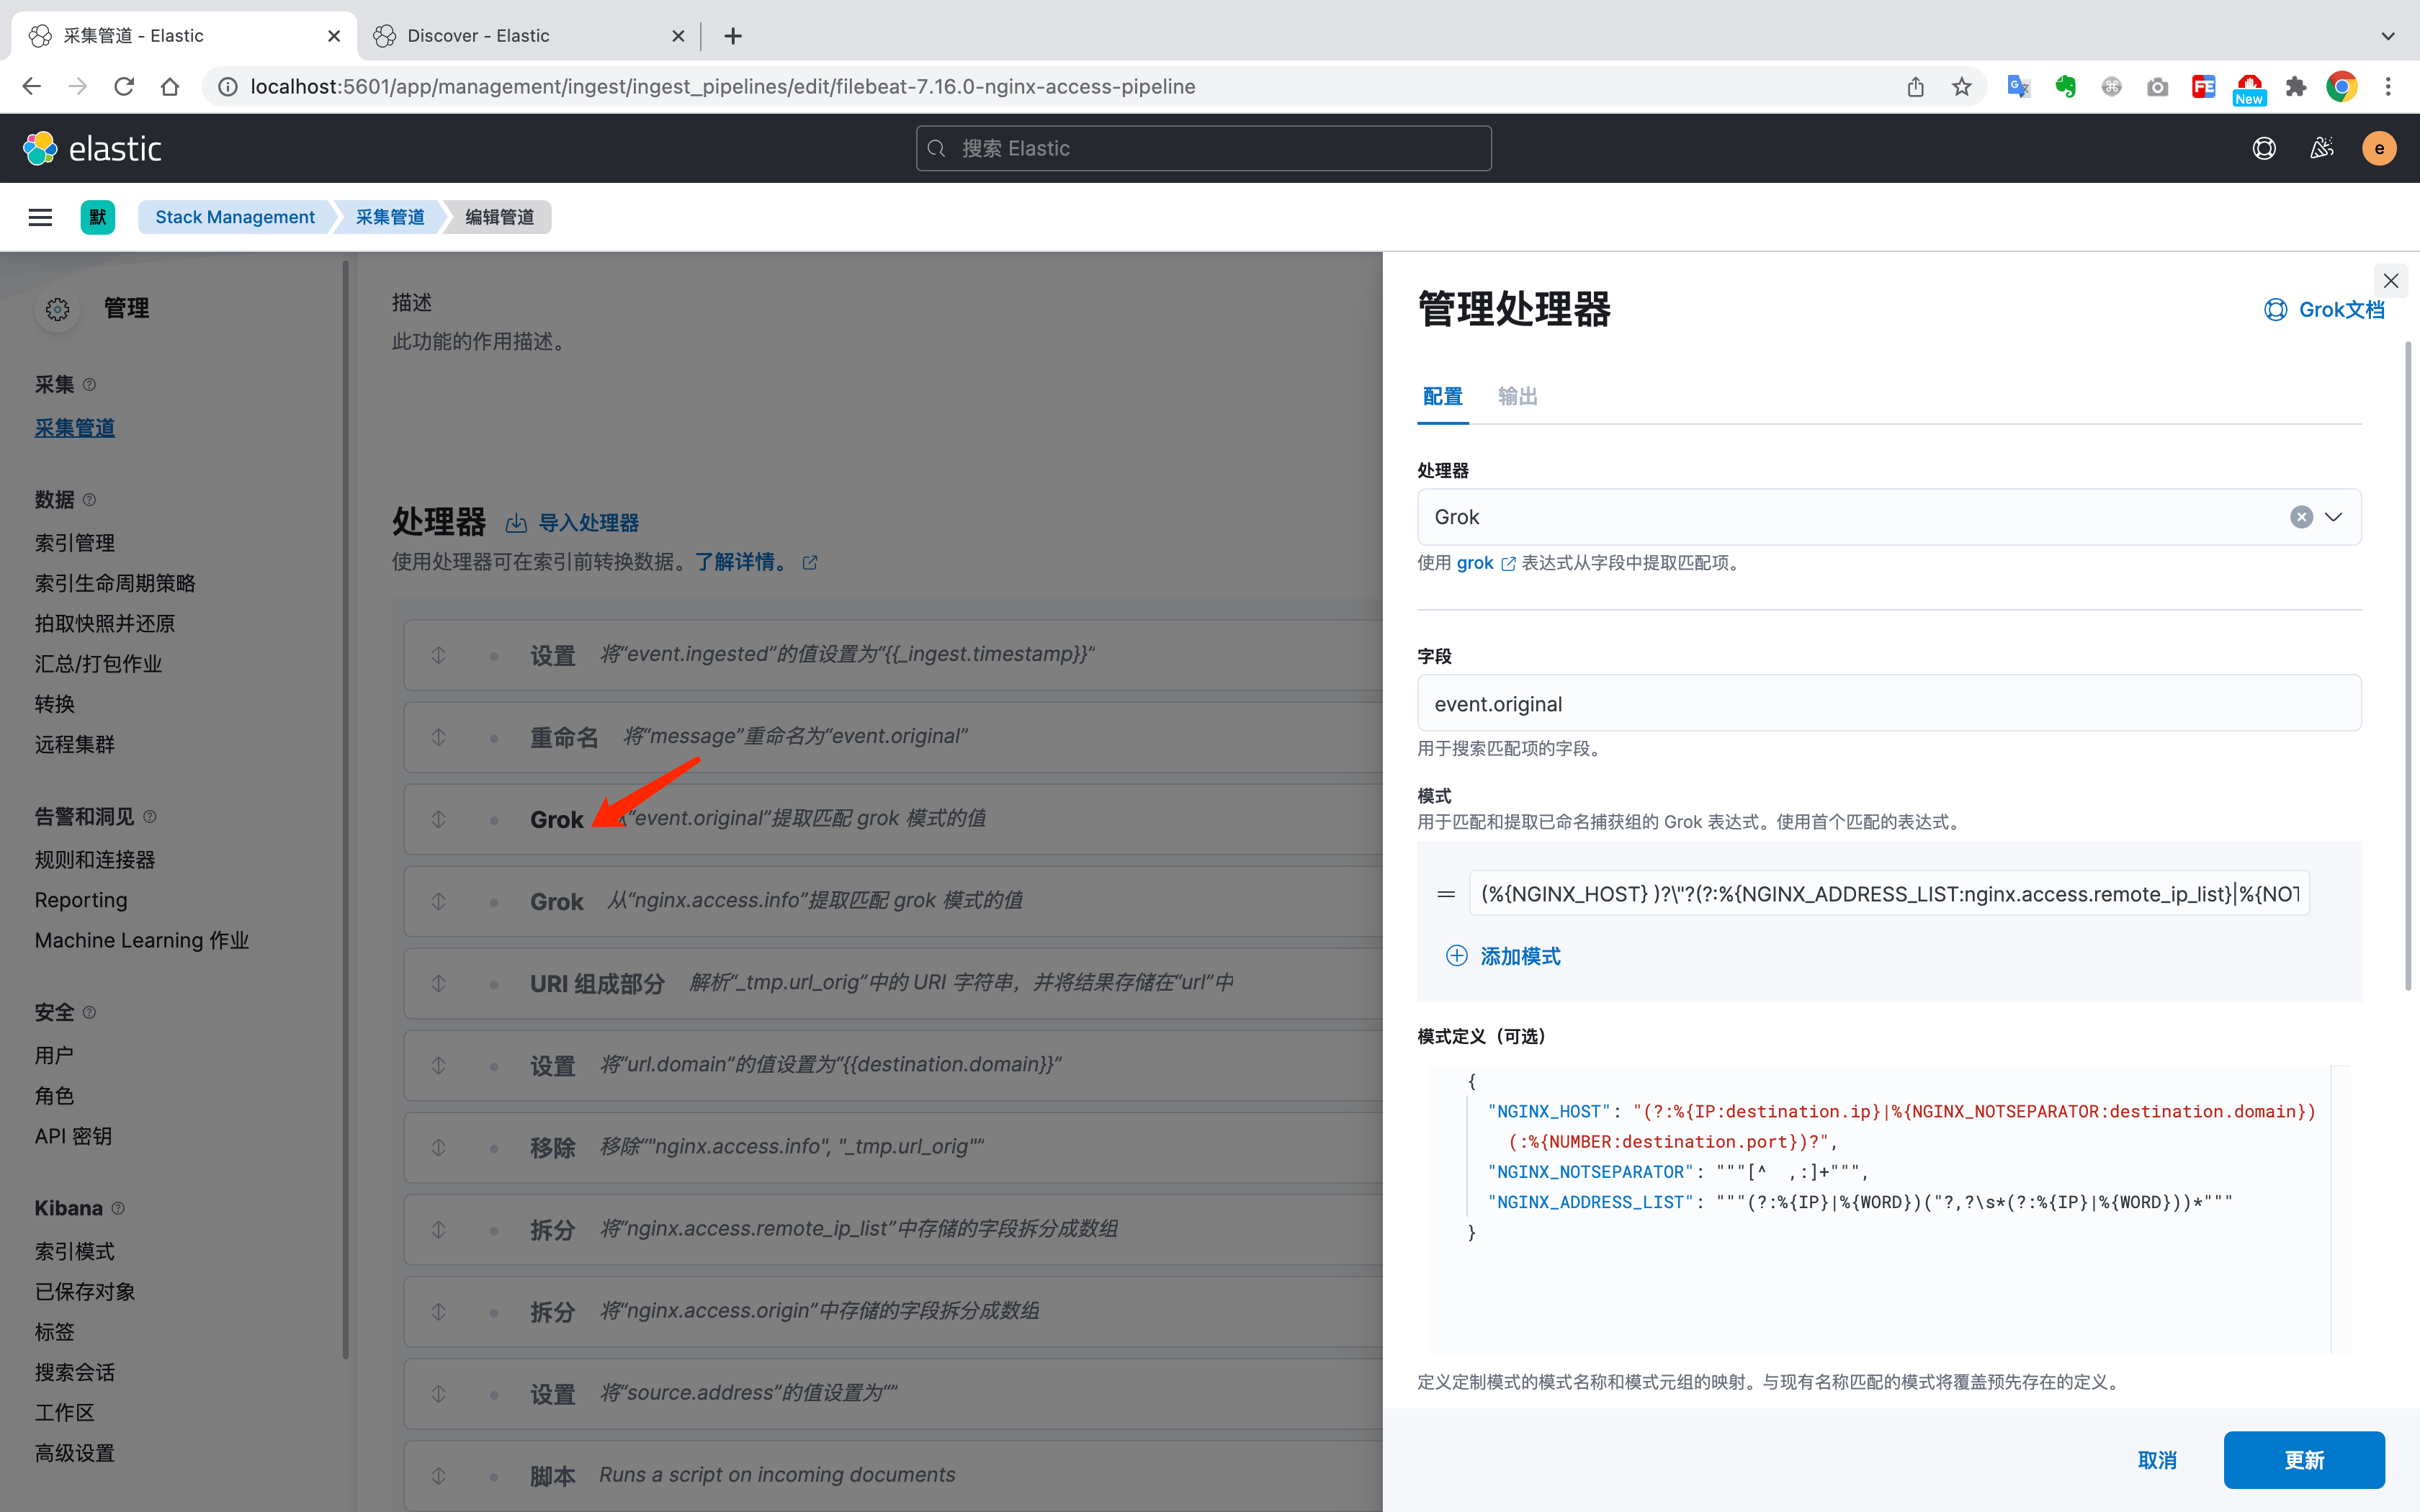The image size is (2420, 1512).
Task: Open 索引模式 in sidebar
Action: click(x=75, y=1252)
